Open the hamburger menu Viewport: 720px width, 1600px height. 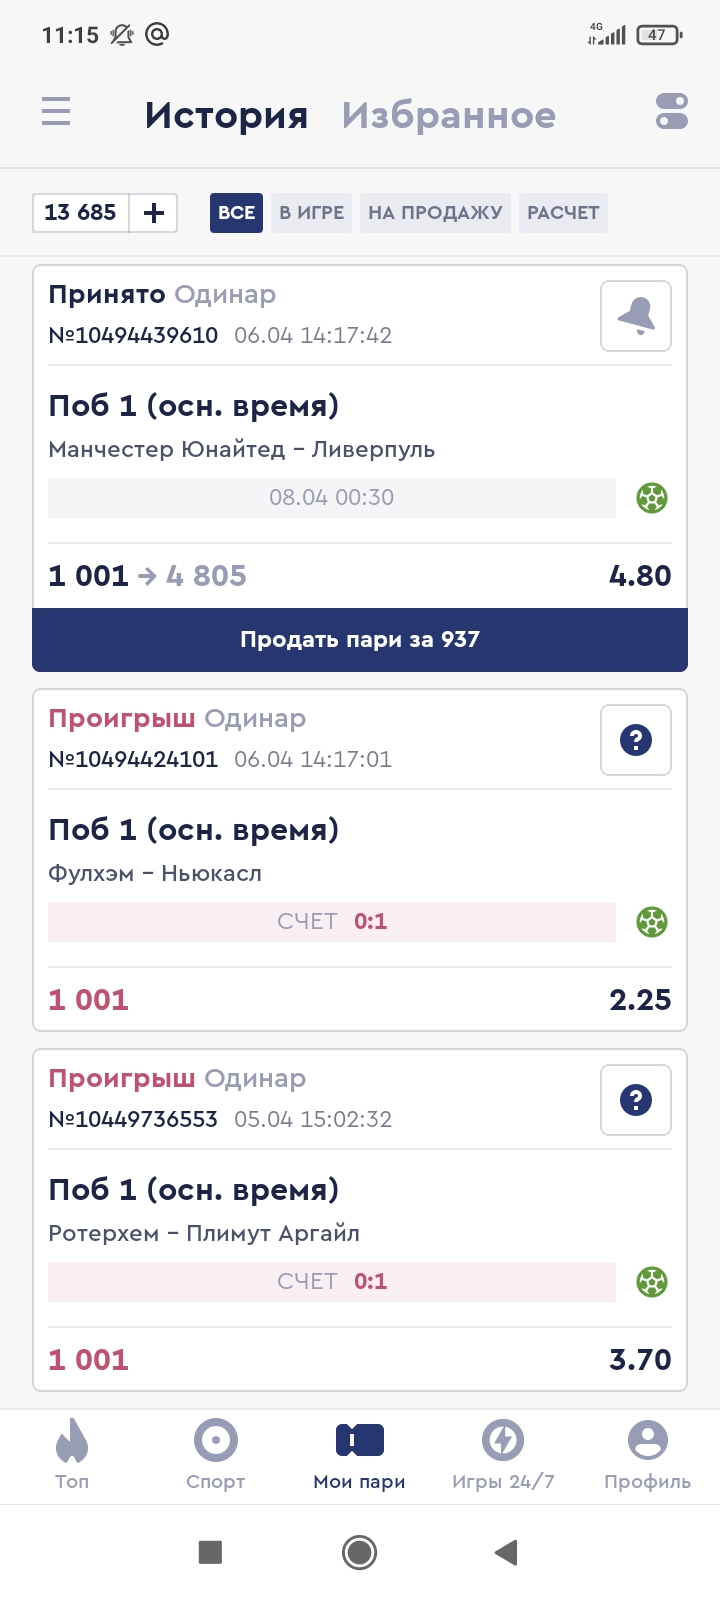pos(56,111)
